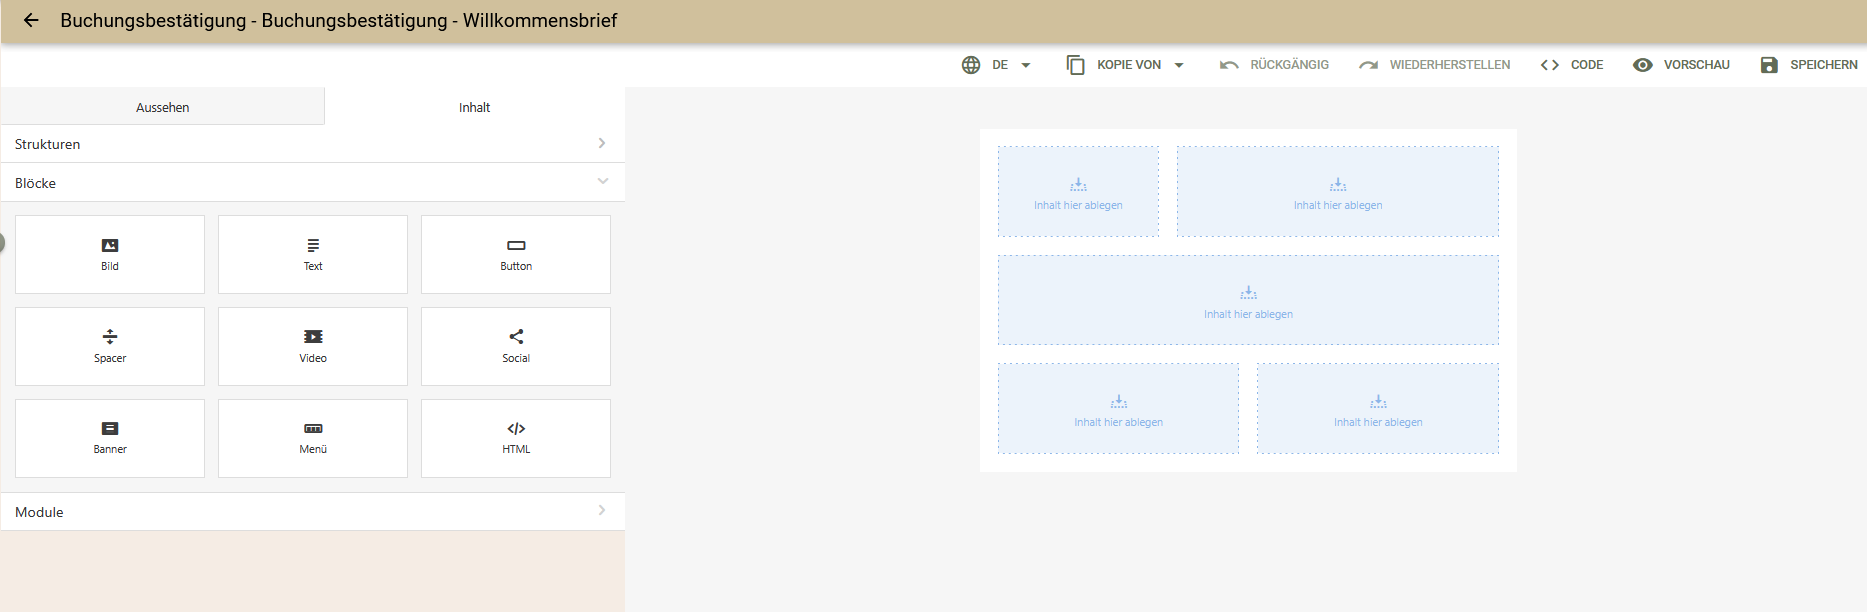Click the Social block label
1867x612 pixels.
click(x=516, y=358)
